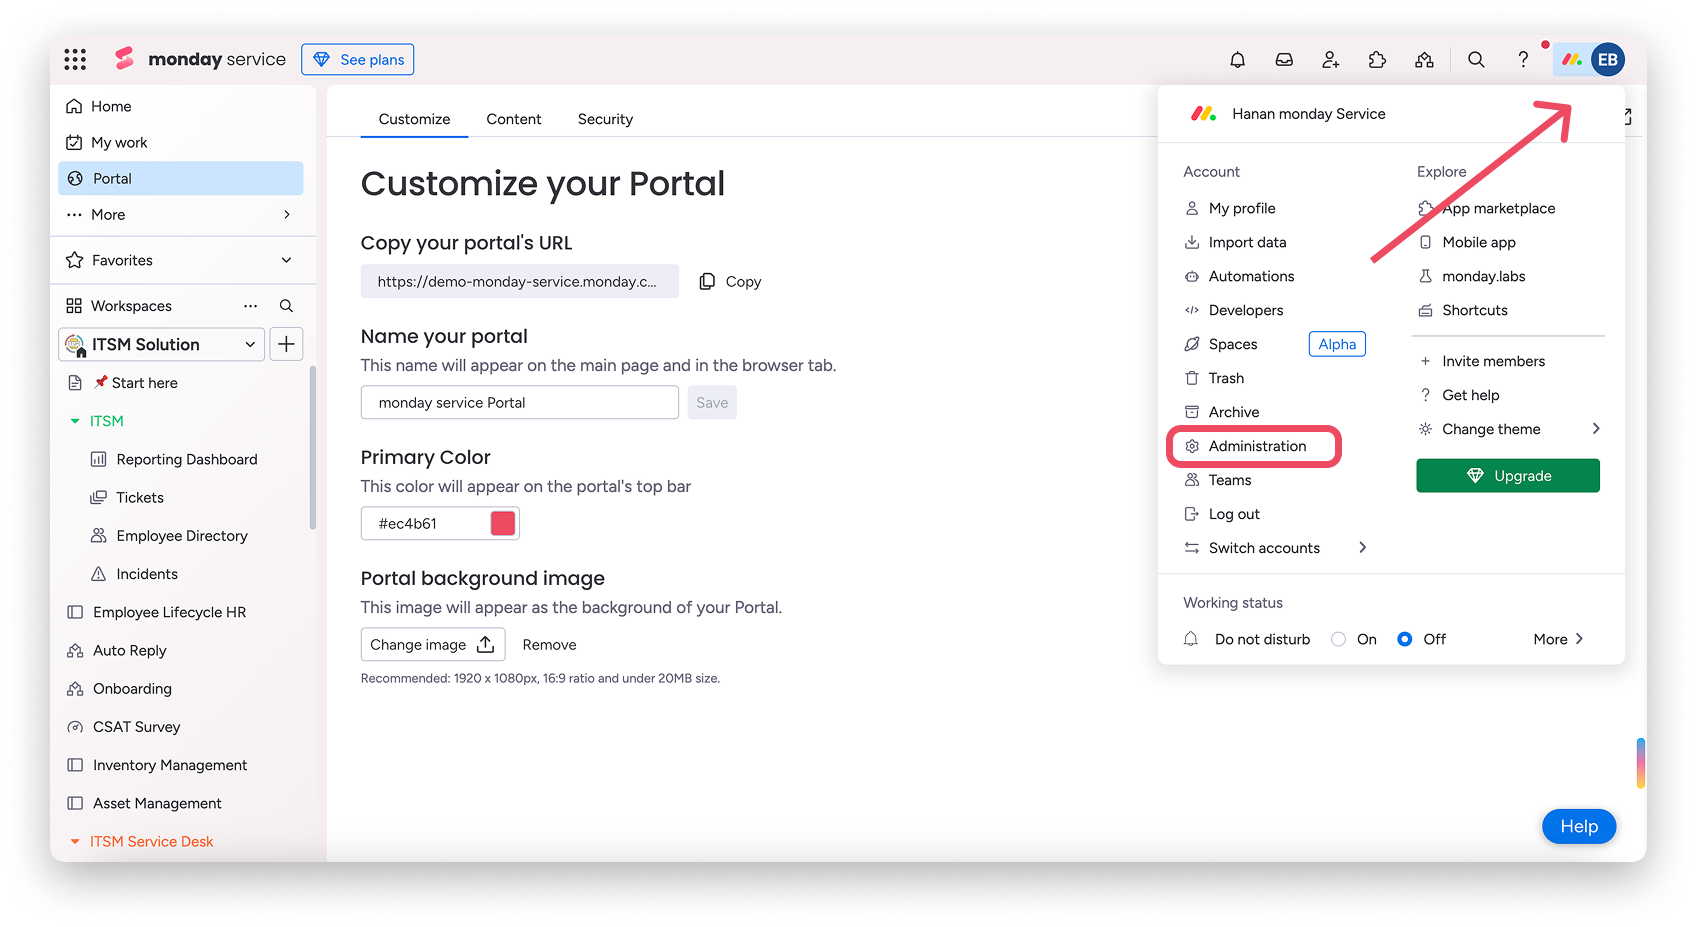
Task: Set working status to On
Action: [x=1338, y=639]
